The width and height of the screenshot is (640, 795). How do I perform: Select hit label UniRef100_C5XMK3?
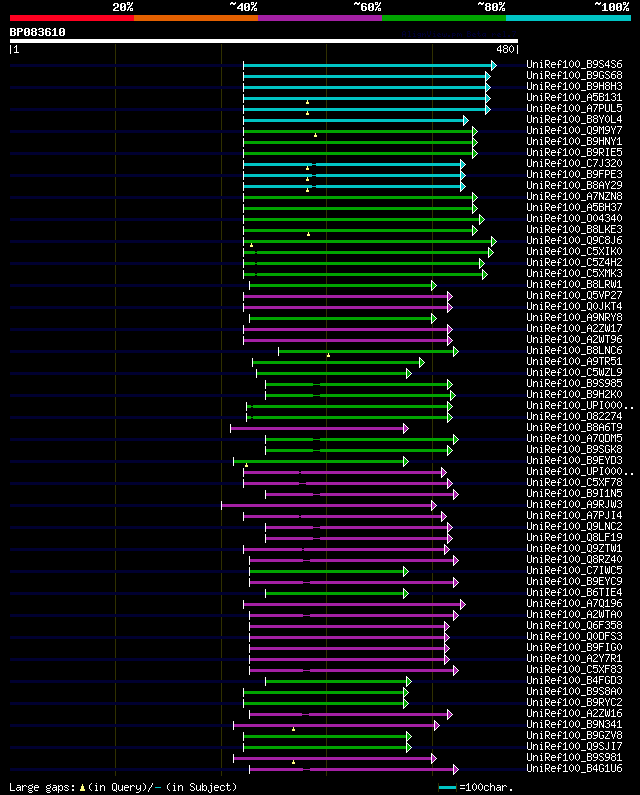click(574, 273)
